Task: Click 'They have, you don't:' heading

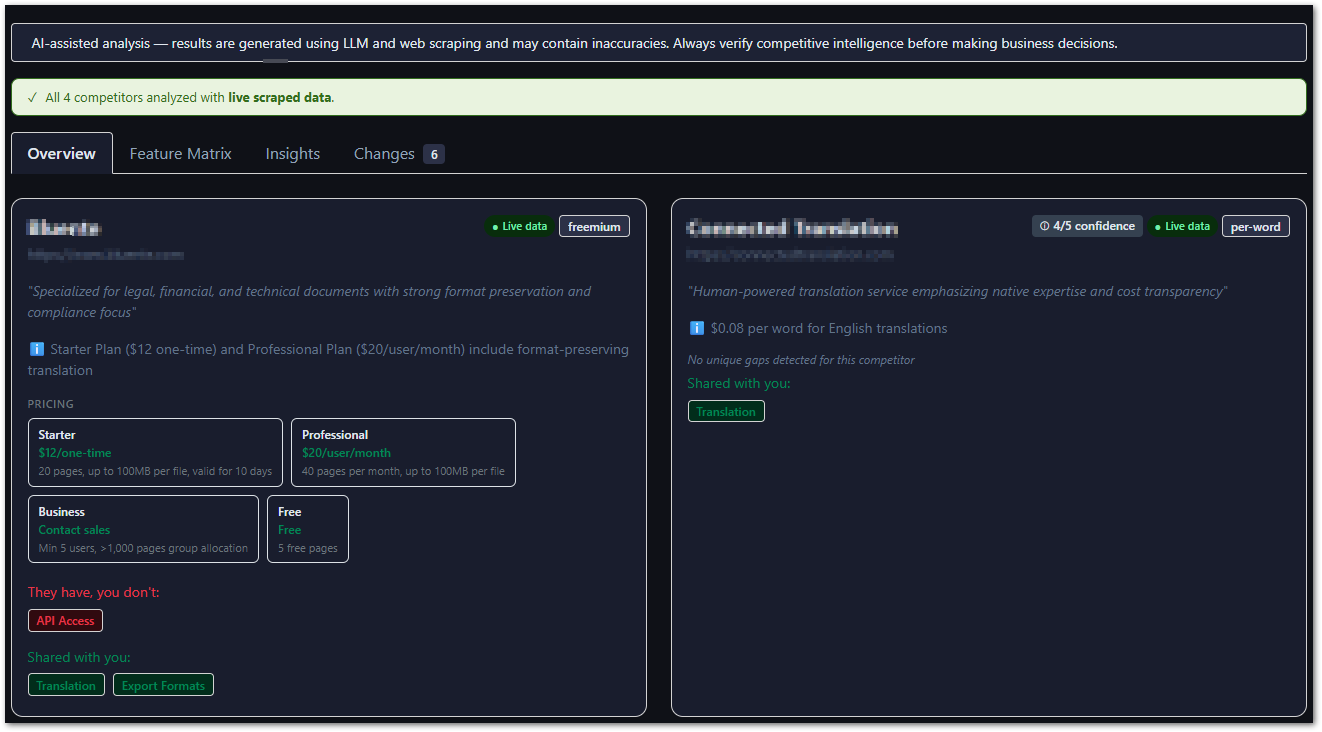Action: pos(94,592)
